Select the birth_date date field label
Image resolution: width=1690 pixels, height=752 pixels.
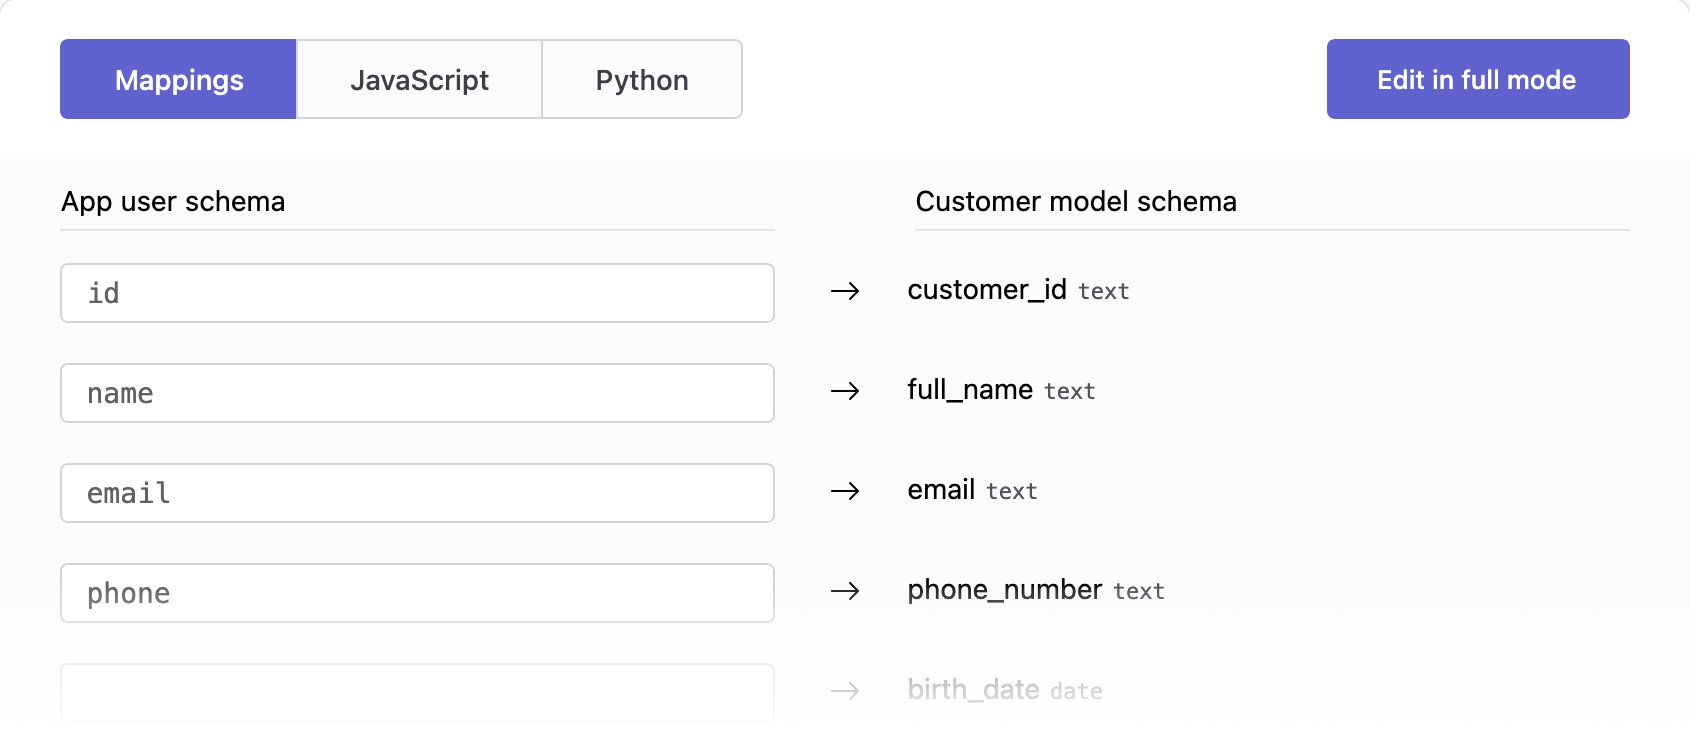(x=973, y=690)
